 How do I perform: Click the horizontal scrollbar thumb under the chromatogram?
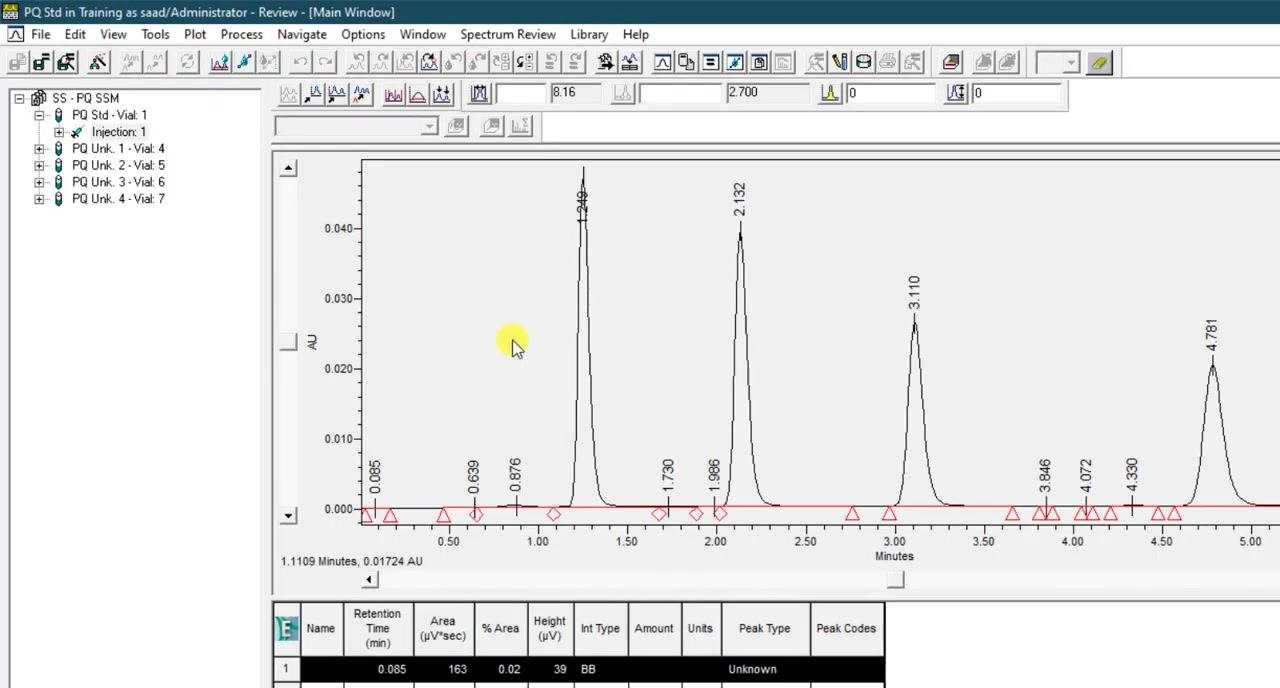895,579
